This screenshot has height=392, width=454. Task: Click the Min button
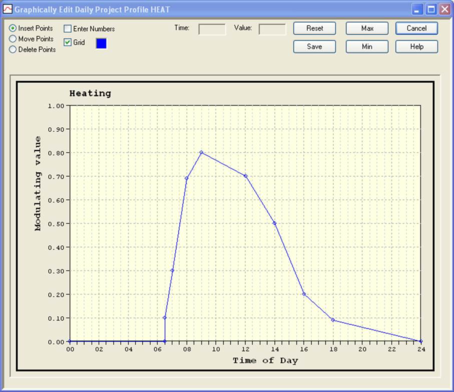367,47
